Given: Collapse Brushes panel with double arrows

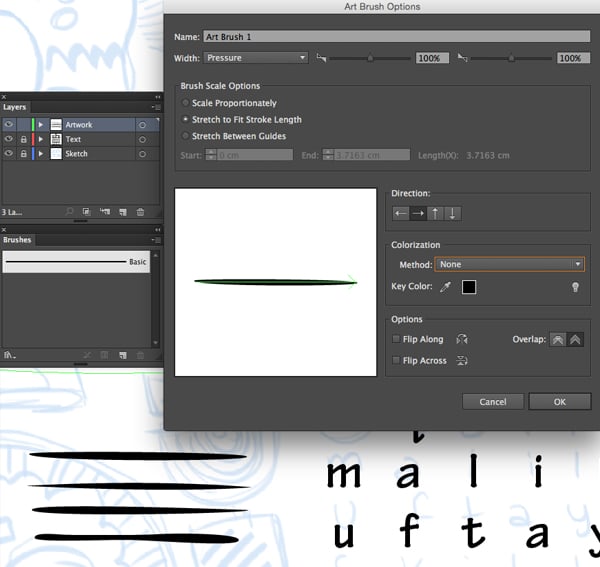Looking at the screenshot, I should click(158, 230).
